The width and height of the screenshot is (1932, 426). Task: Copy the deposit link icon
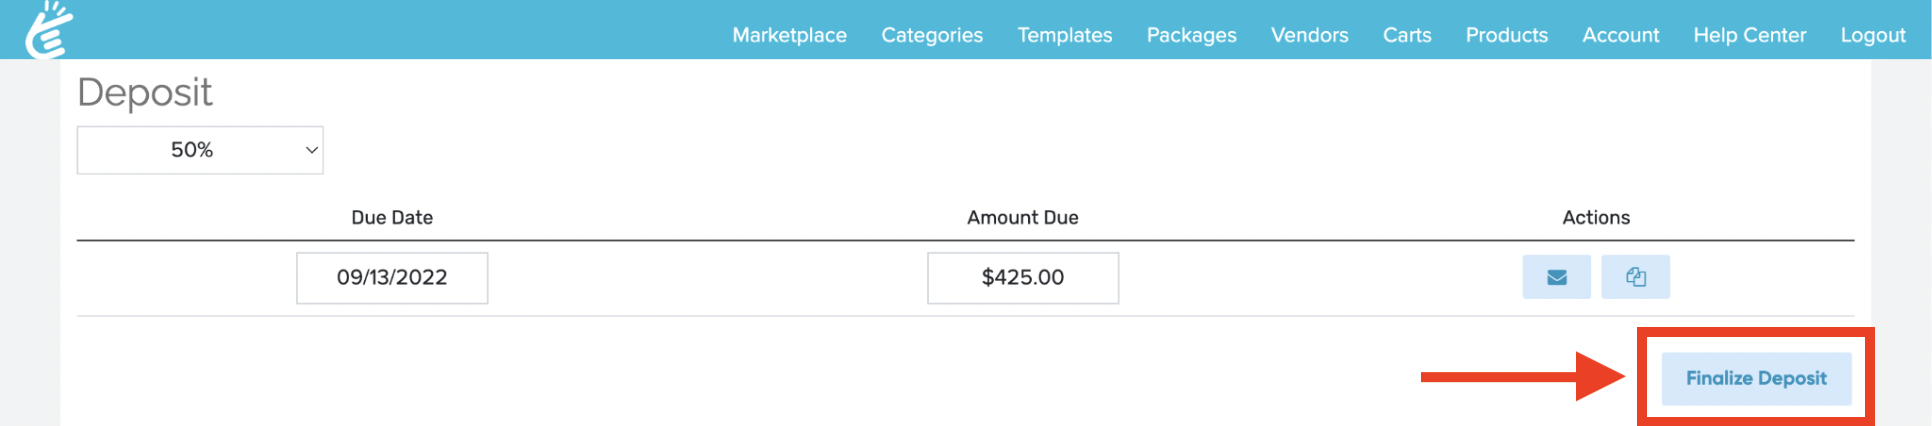1635,277
